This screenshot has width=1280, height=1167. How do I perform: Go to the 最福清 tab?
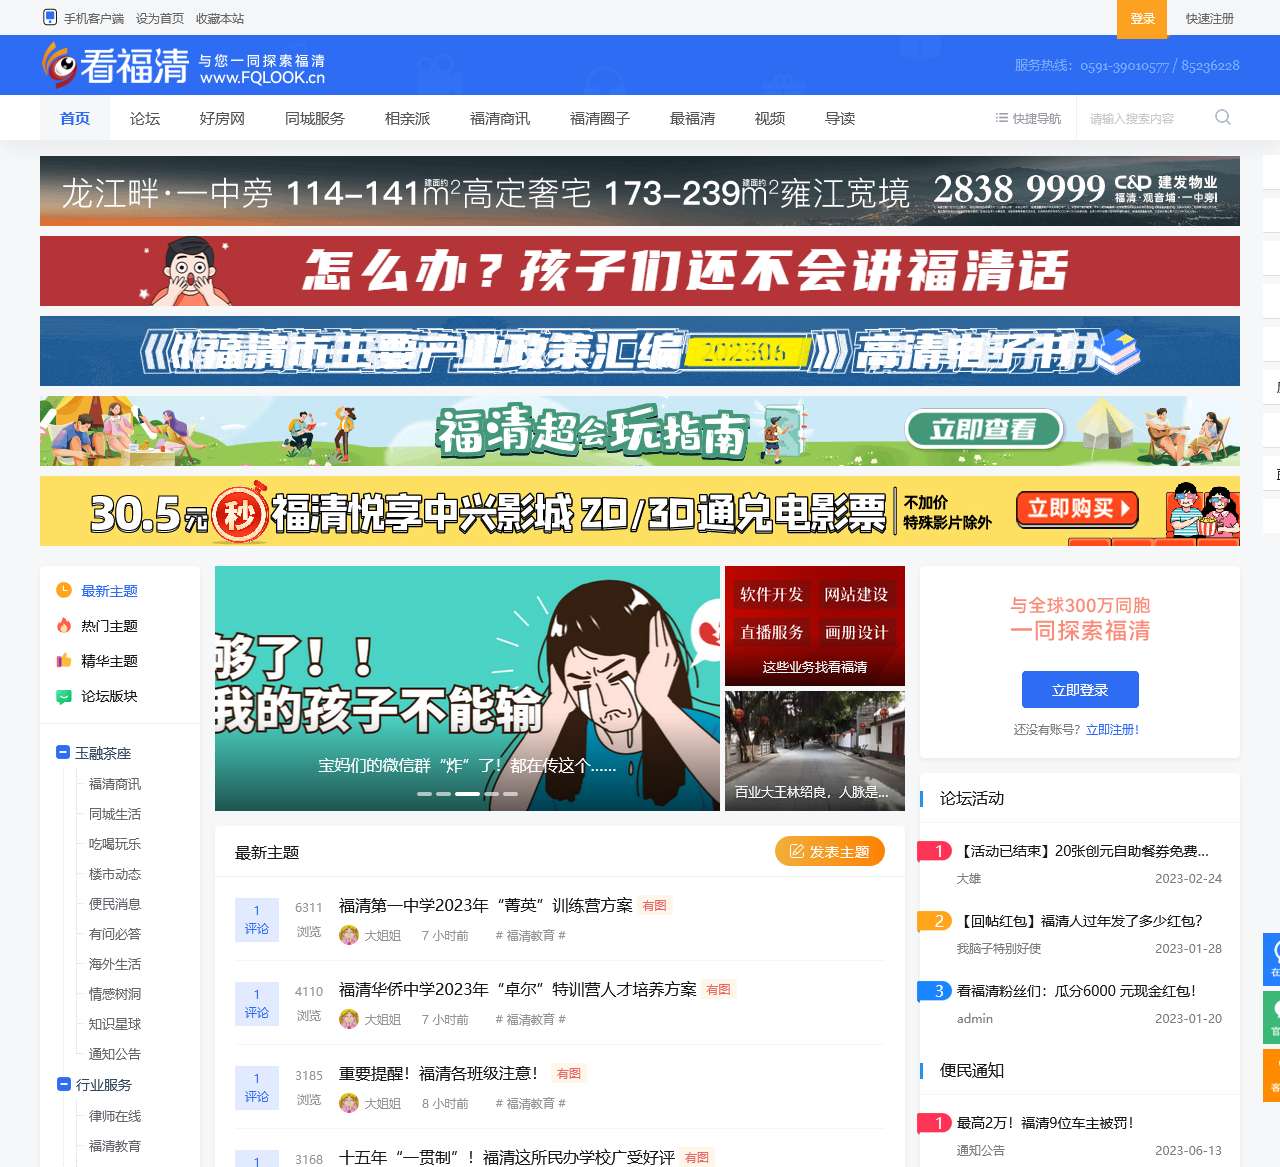click(692, 118)
